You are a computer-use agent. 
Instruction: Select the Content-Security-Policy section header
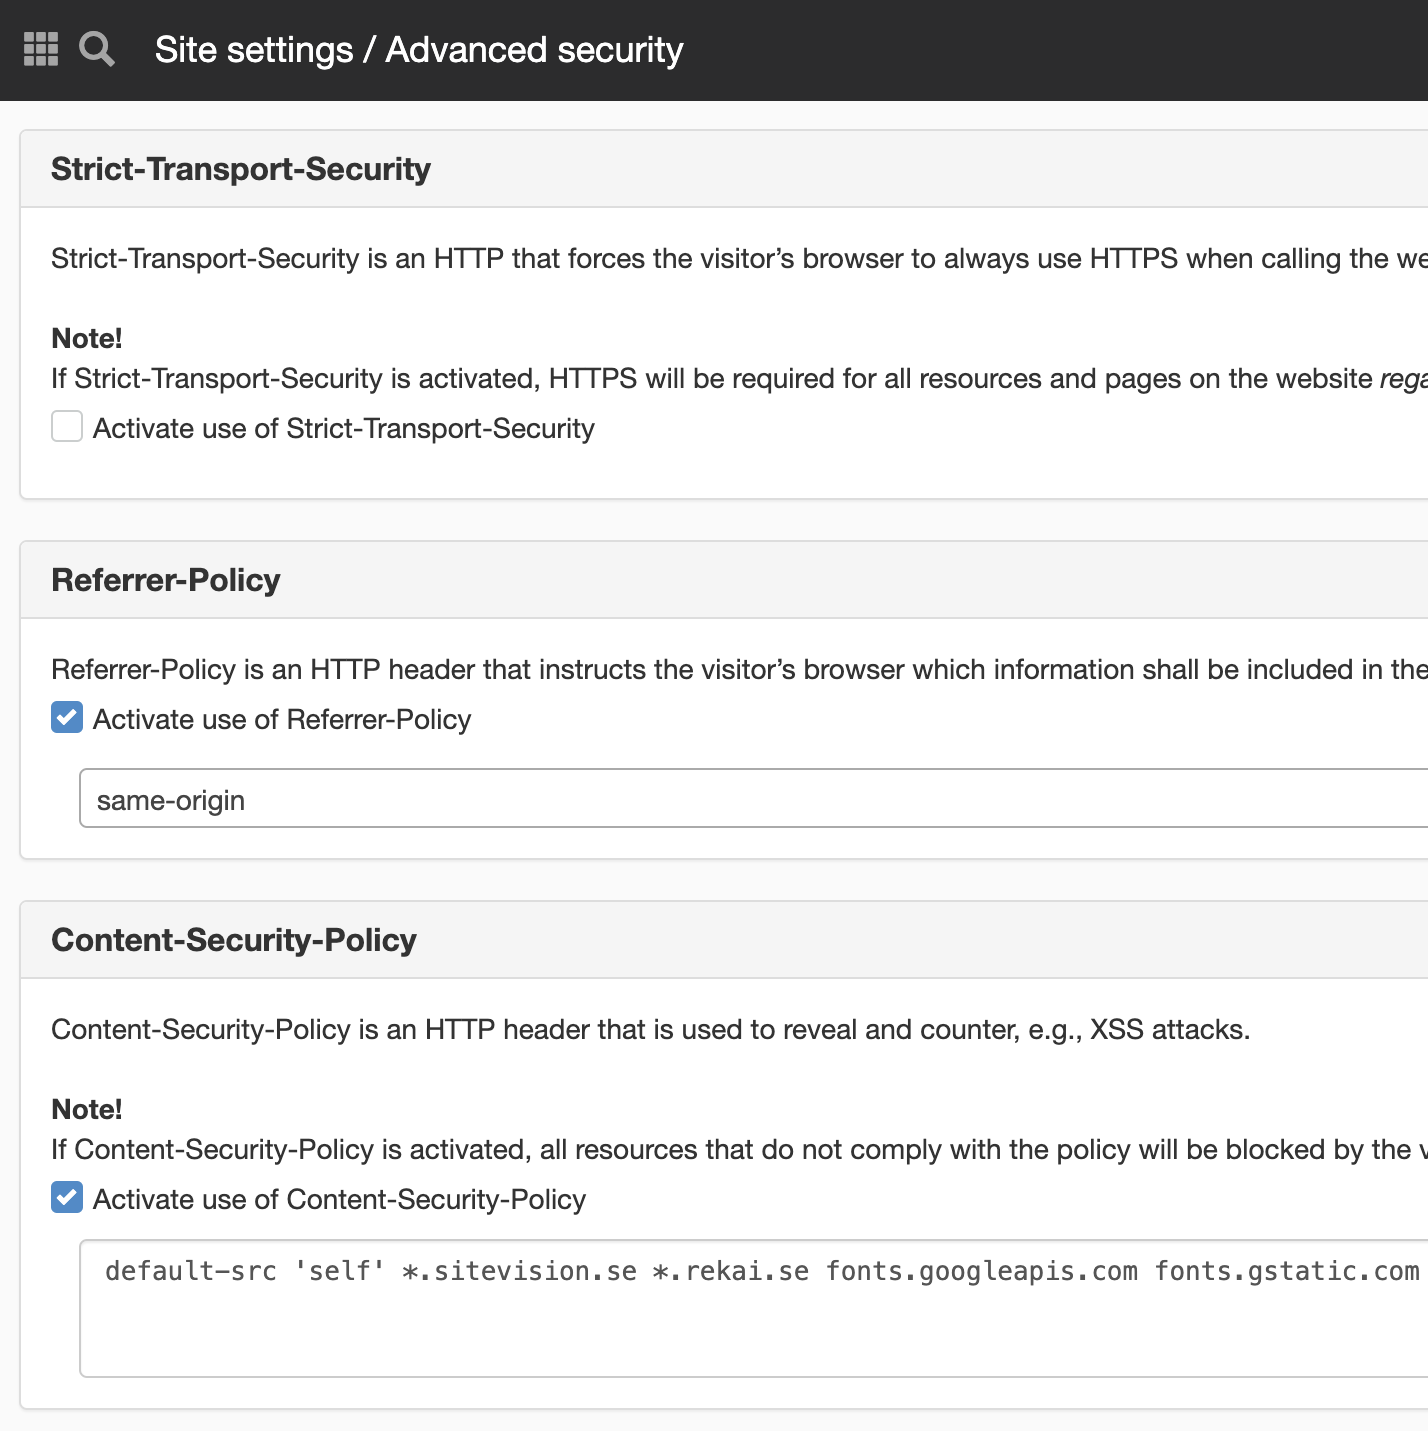pyautogui.click(x=234, y=939)
